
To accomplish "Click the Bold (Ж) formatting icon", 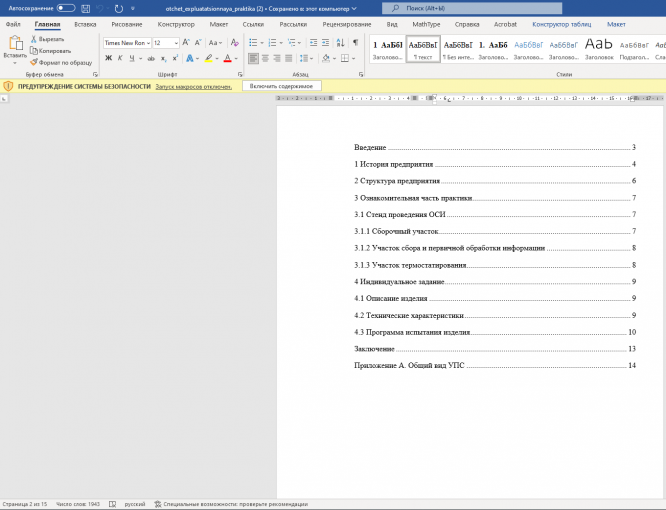I will 108,58.
